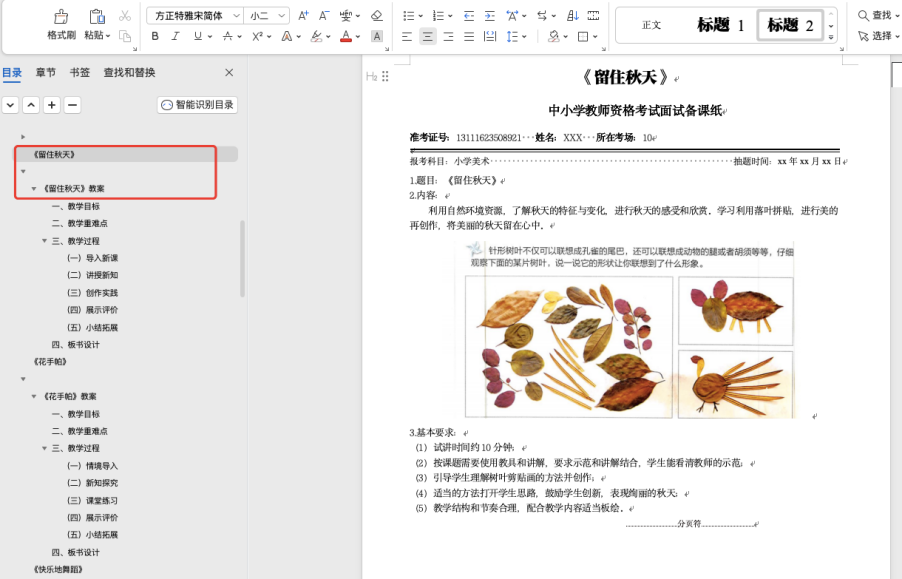Click the 智能识别目录 button
902x579 pixels.
(x=197, y=105)
